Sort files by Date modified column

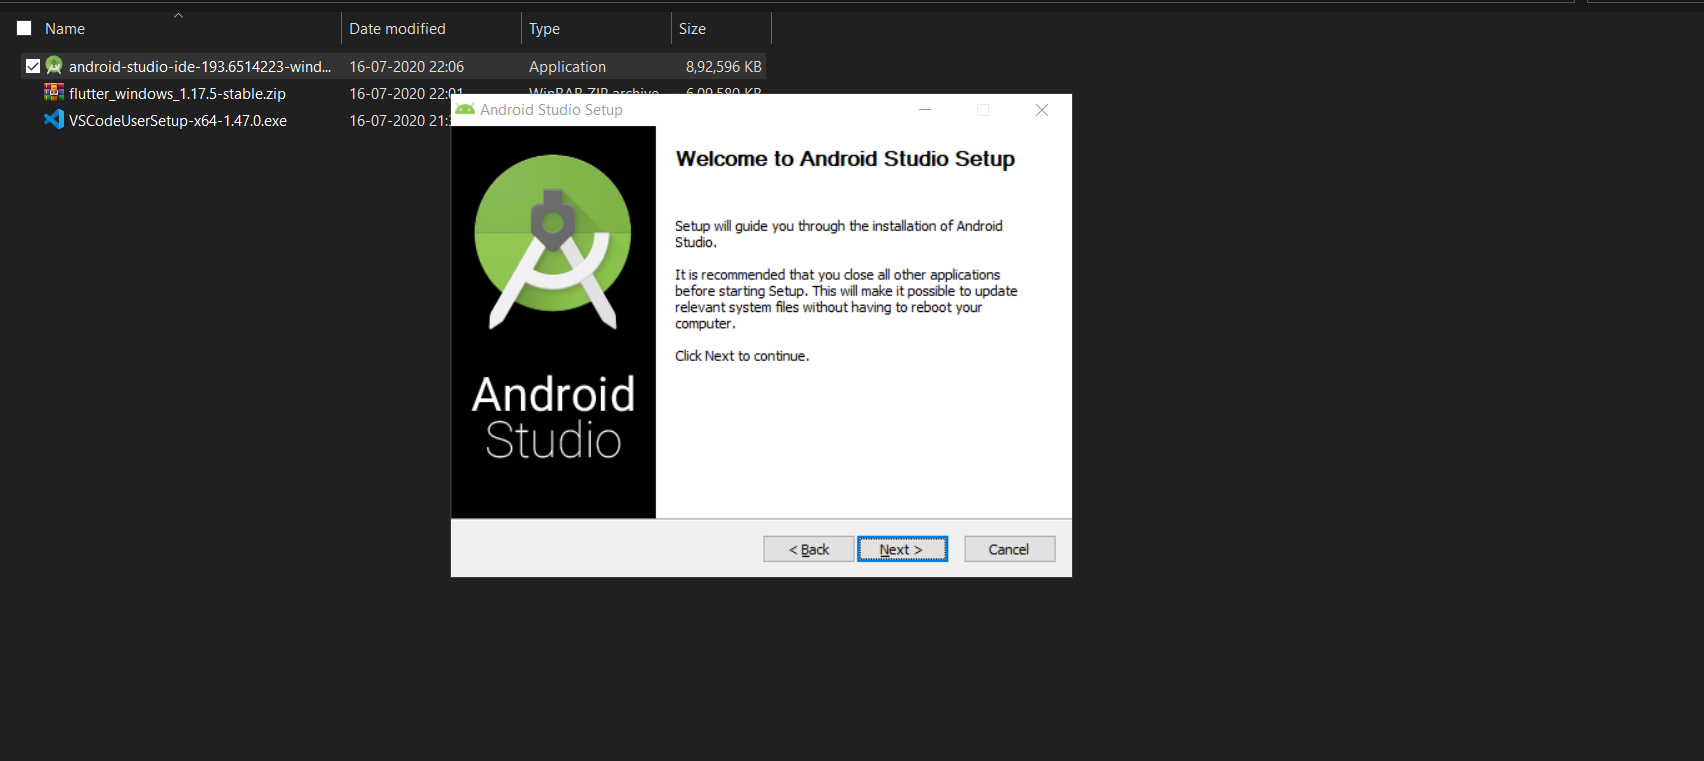click(x=397, y=29)
